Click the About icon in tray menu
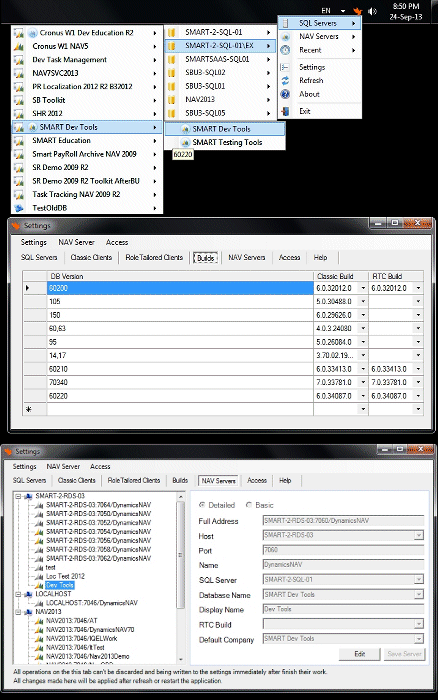The image size is (438, 700). (285, 94)
